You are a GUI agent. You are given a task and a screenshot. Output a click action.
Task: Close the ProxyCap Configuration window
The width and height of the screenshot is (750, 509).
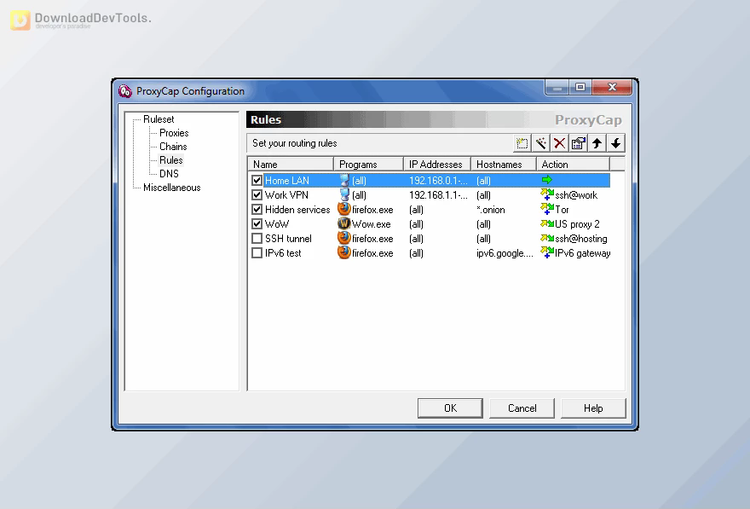(612, 87)
